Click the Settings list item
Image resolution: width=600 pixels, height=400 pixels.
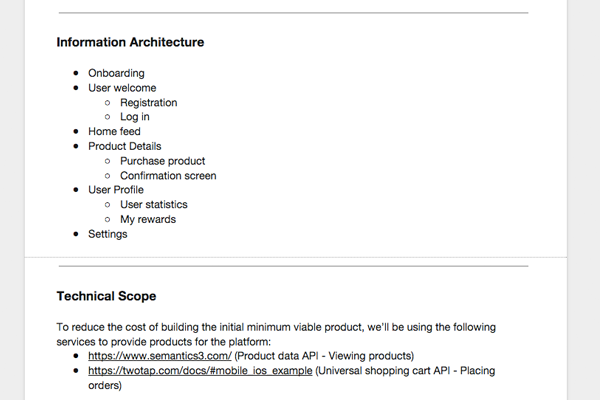tap(108, 234)
